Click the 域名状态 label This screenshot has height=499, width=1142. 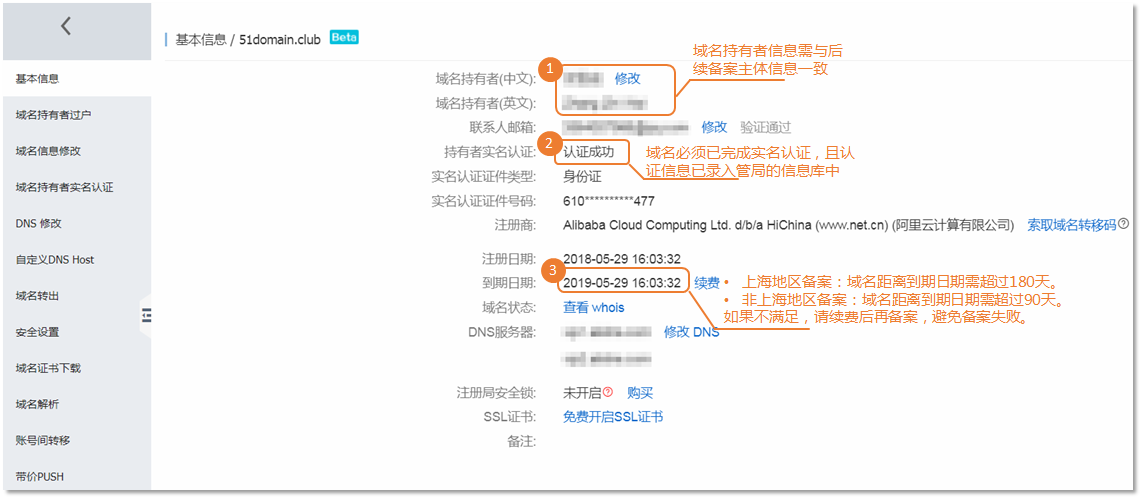[x=511, y=307]
